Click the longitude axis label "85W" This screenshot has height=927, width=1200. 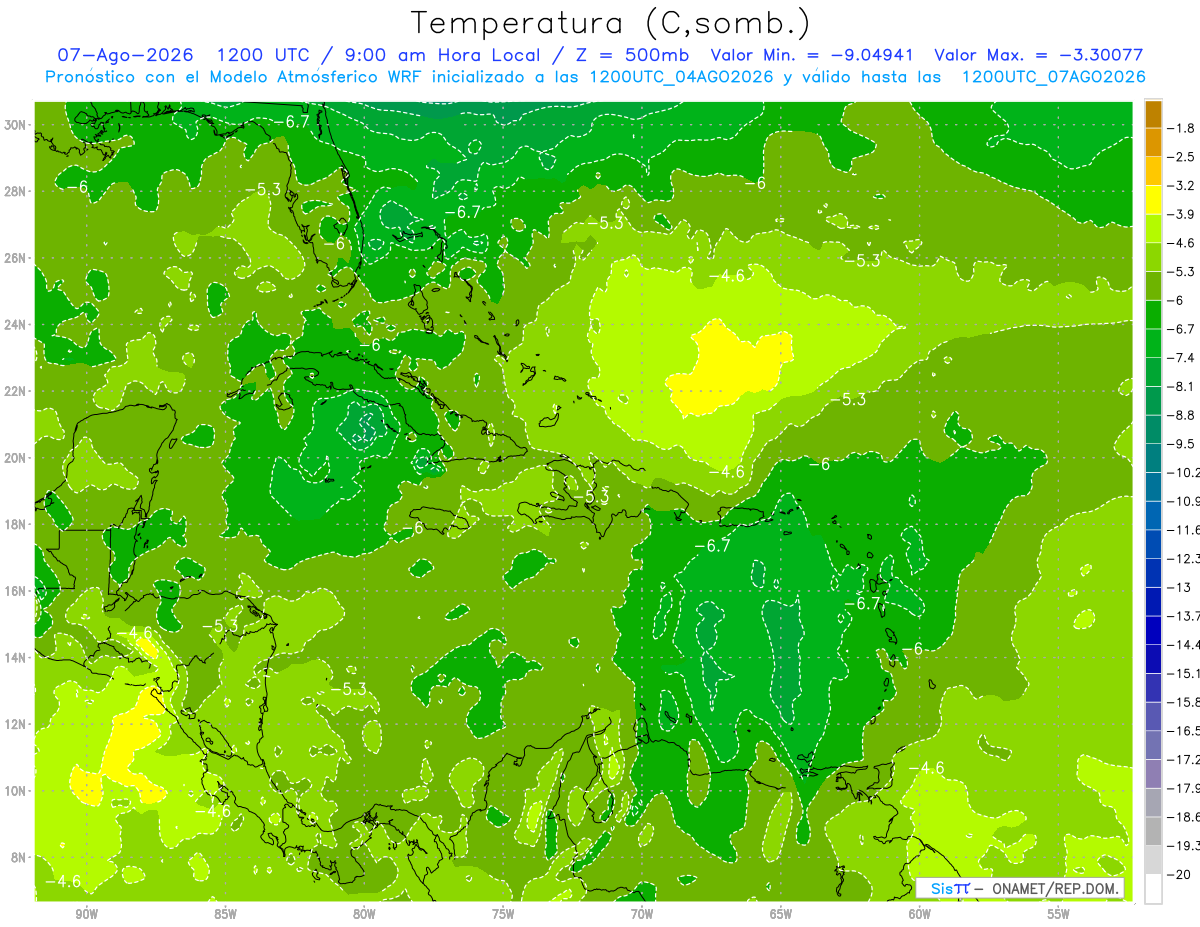(225, 914)
